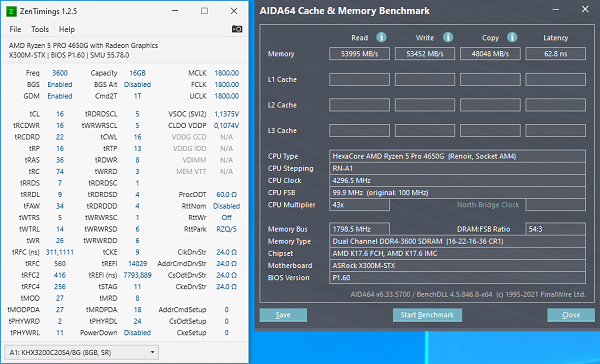Click the CLDO VDDP value 0,1074V
Image resolution: width=600 pixels, height=364 pixels.
tap(227, 126)
